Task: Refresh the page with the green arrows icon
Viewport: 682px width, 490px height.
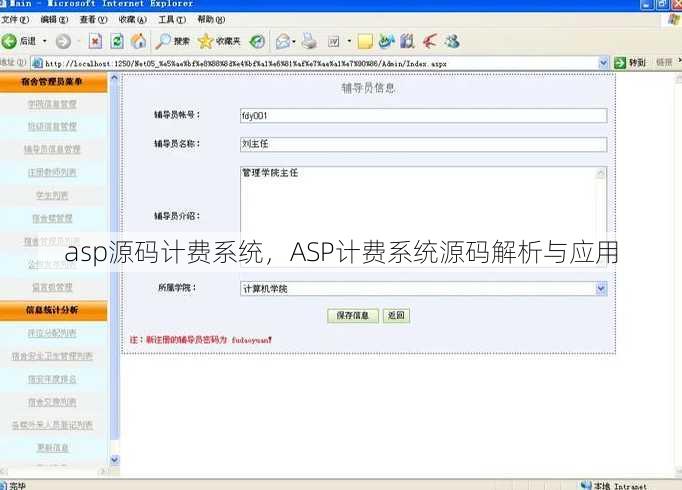Action: pyautogui.click(x=117, y=41)
